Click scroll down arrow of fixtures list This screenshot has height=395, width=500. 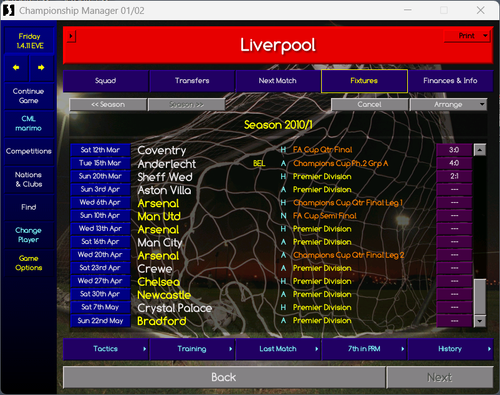480,321
